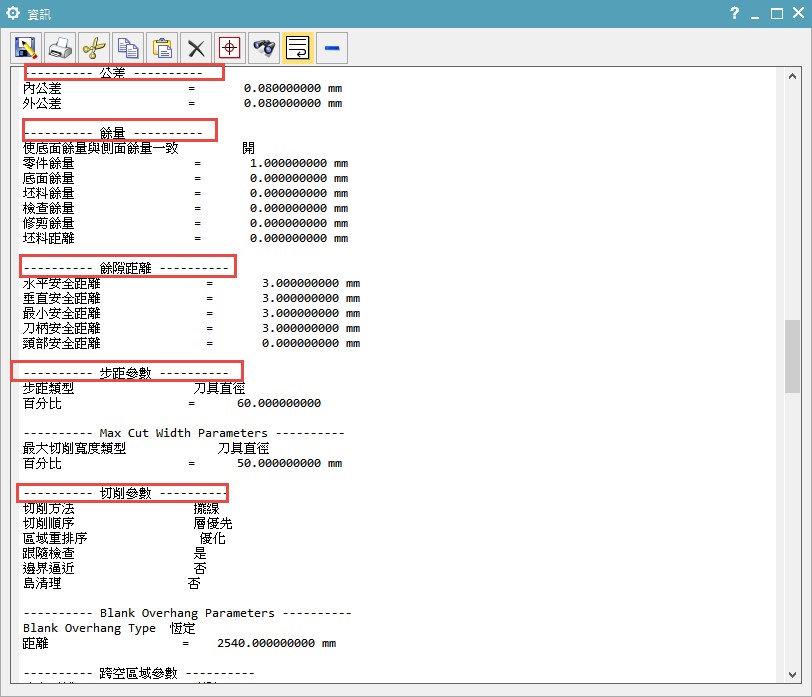Image resolution: width=812 pixels, height=697 pixels.
Task: Click the Blank Overhang Parameters header
Action: point(187,613)
